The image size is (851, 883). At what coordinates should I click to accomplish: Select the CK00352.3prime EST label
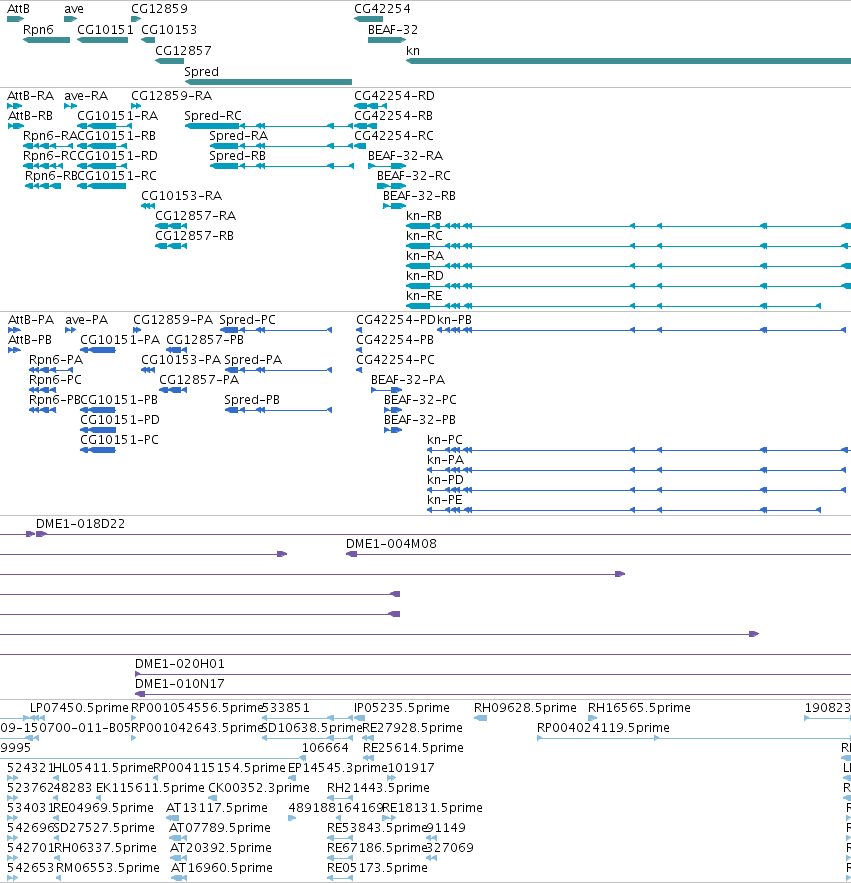pyautogui.click(x=259, y=788)
